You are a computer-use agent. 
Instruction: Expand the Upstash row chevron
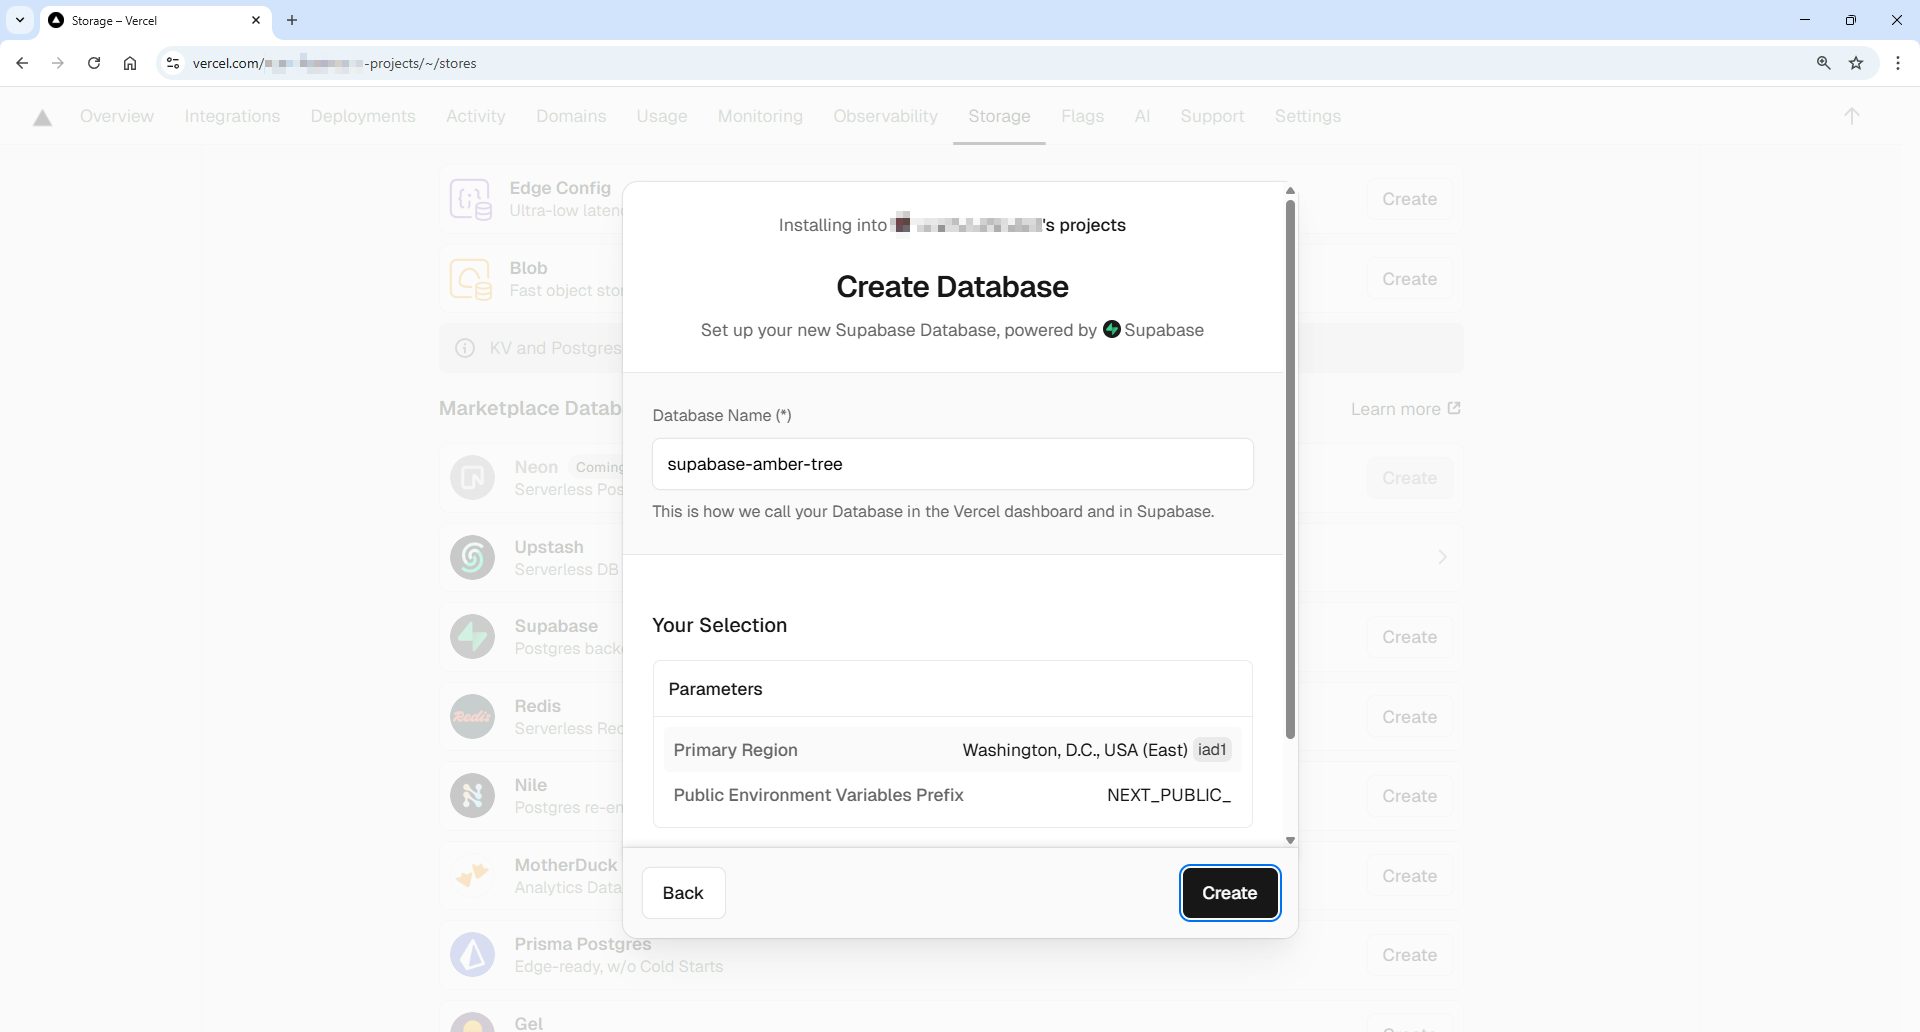click(1442, 557)
